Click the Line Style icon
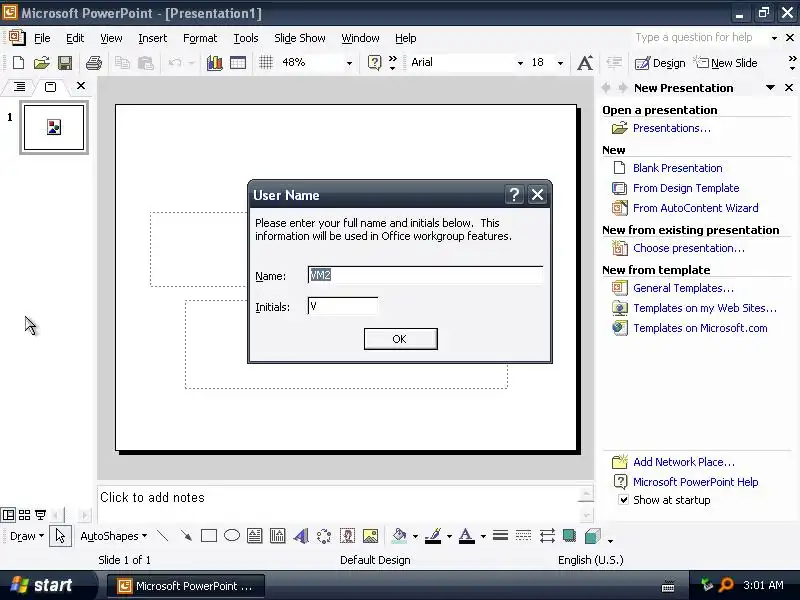The width and height of the screenshot is (800, 600). click(x=501, y=536)
